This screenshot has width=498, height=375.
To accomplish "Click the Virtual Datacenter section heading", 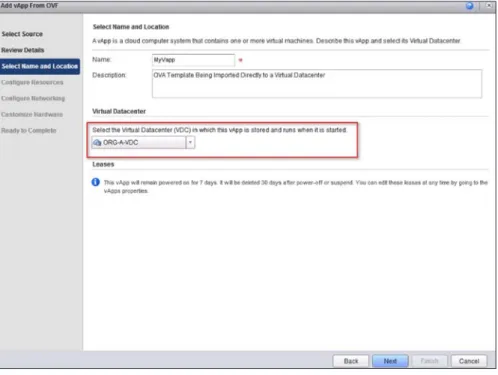I will 119,111.
